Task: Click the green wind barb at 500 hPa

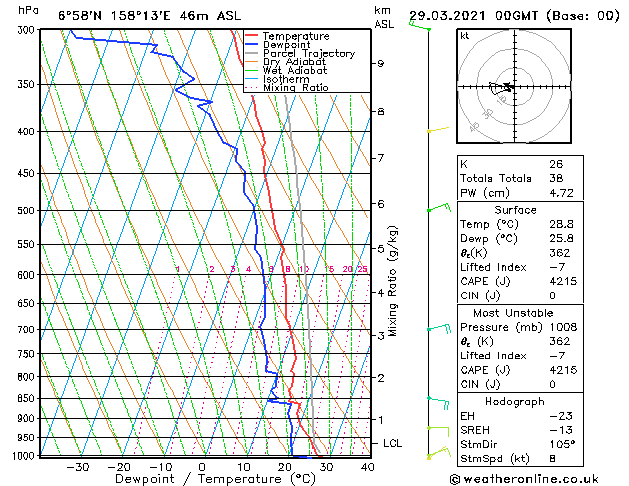Action: coord(439,207)
